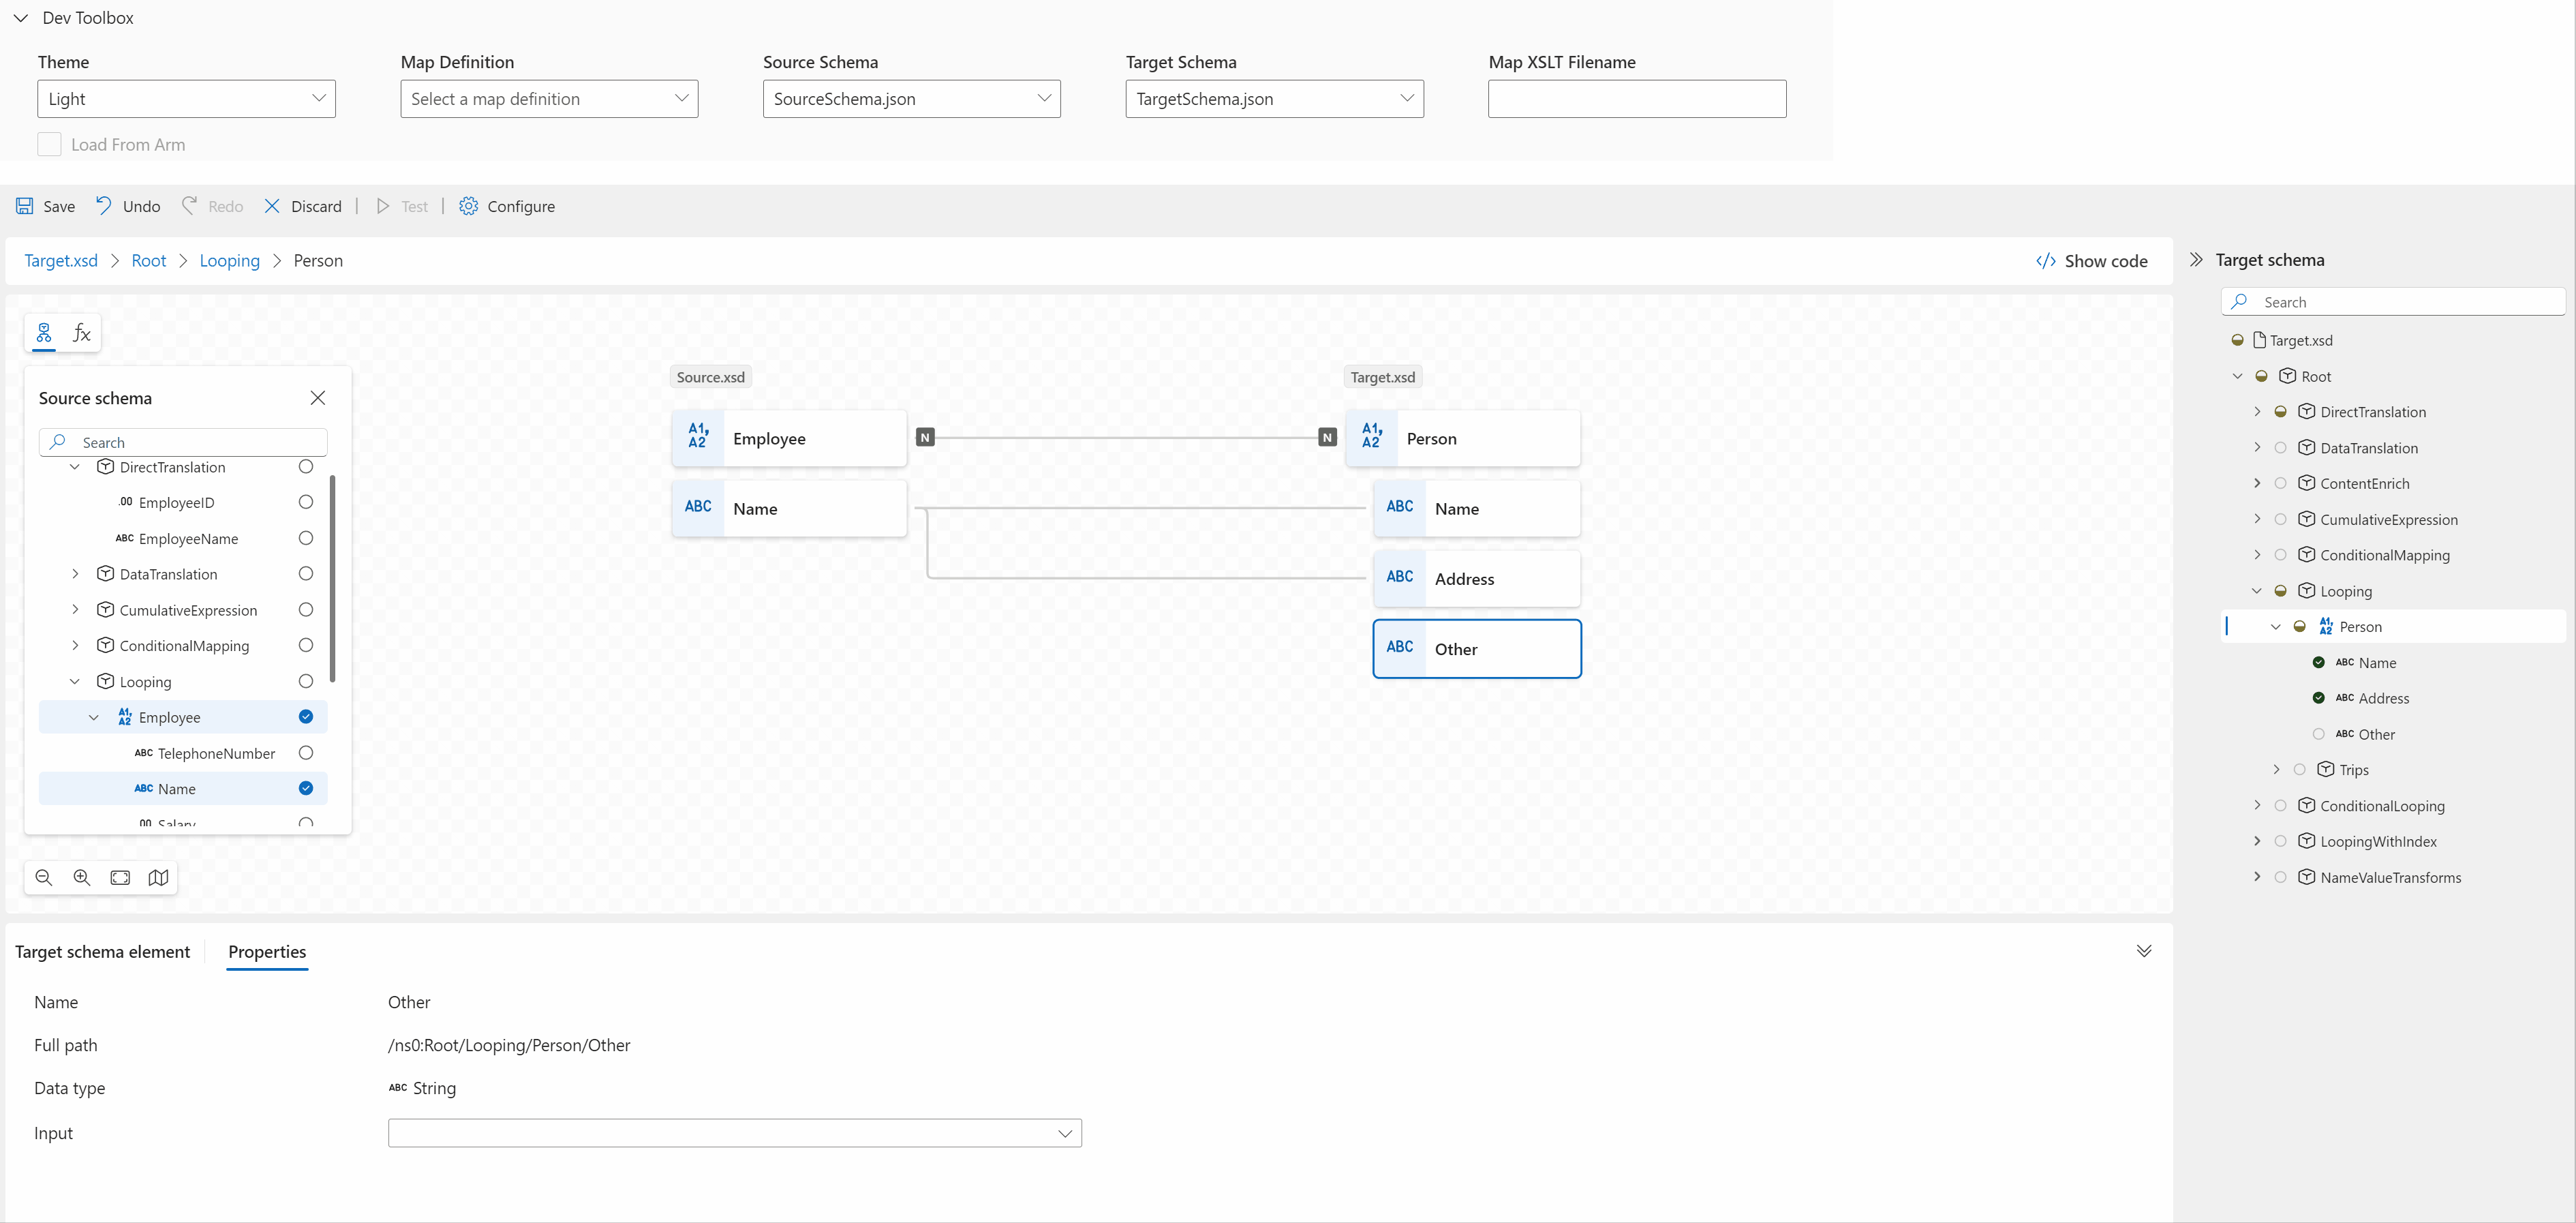Zoom out using the canvas magnifier icon
2576x1223 pixels.
43,877
